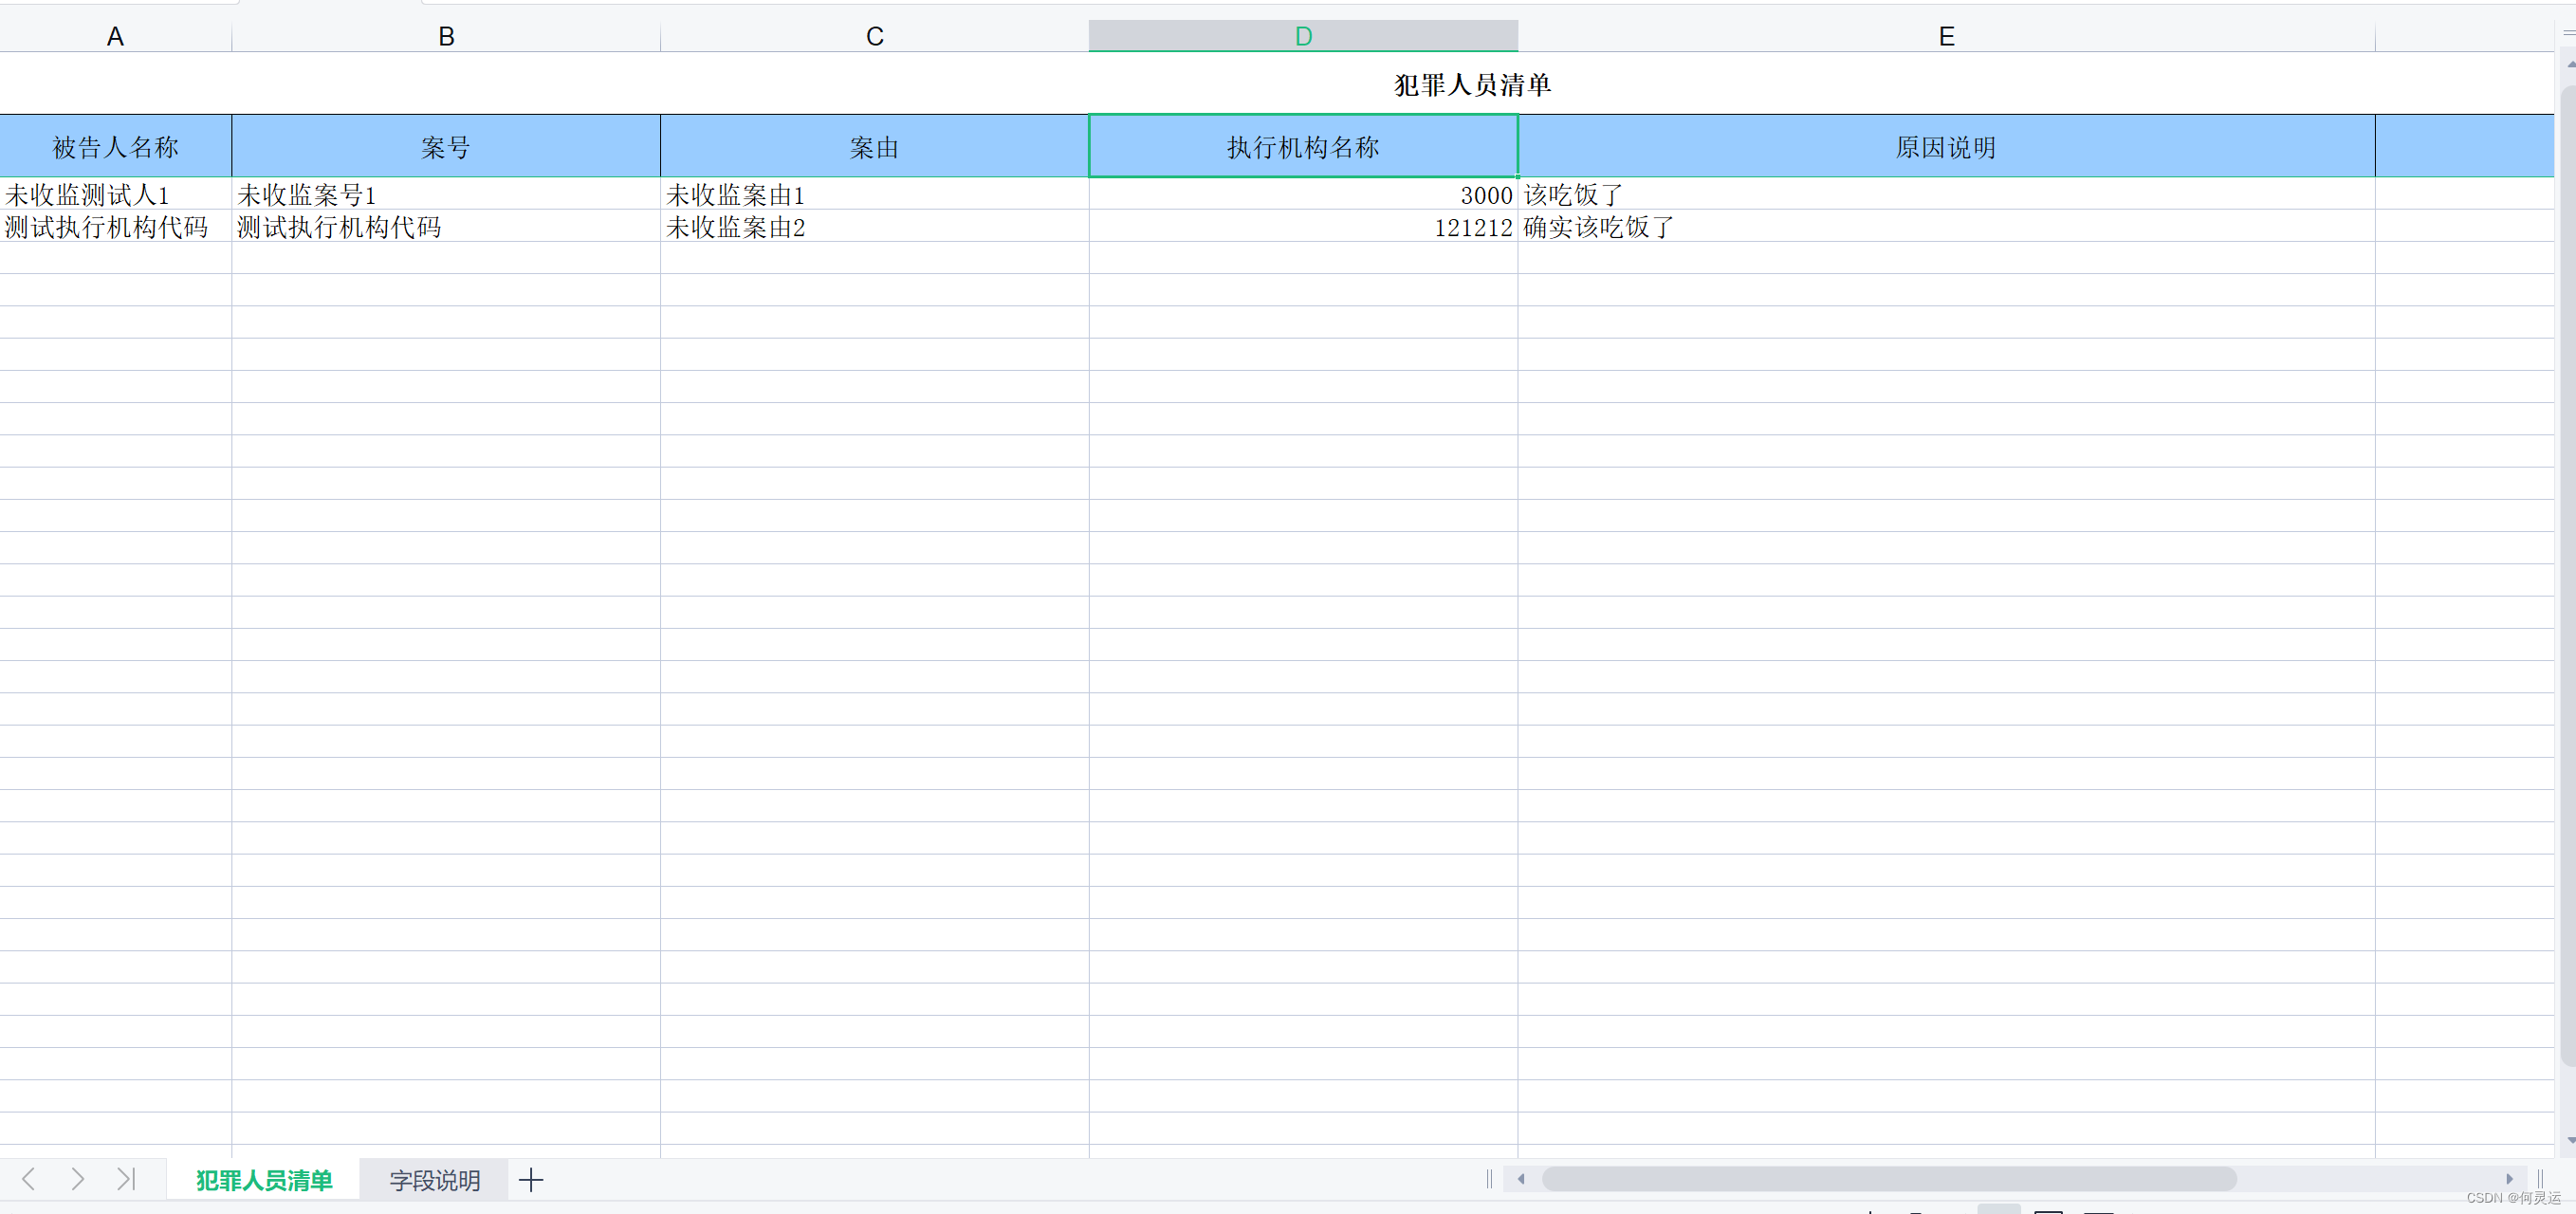Click the sheet tab bar splitter handle
Viewport: 2576px width, 1214px height.
point(1489,1179)
